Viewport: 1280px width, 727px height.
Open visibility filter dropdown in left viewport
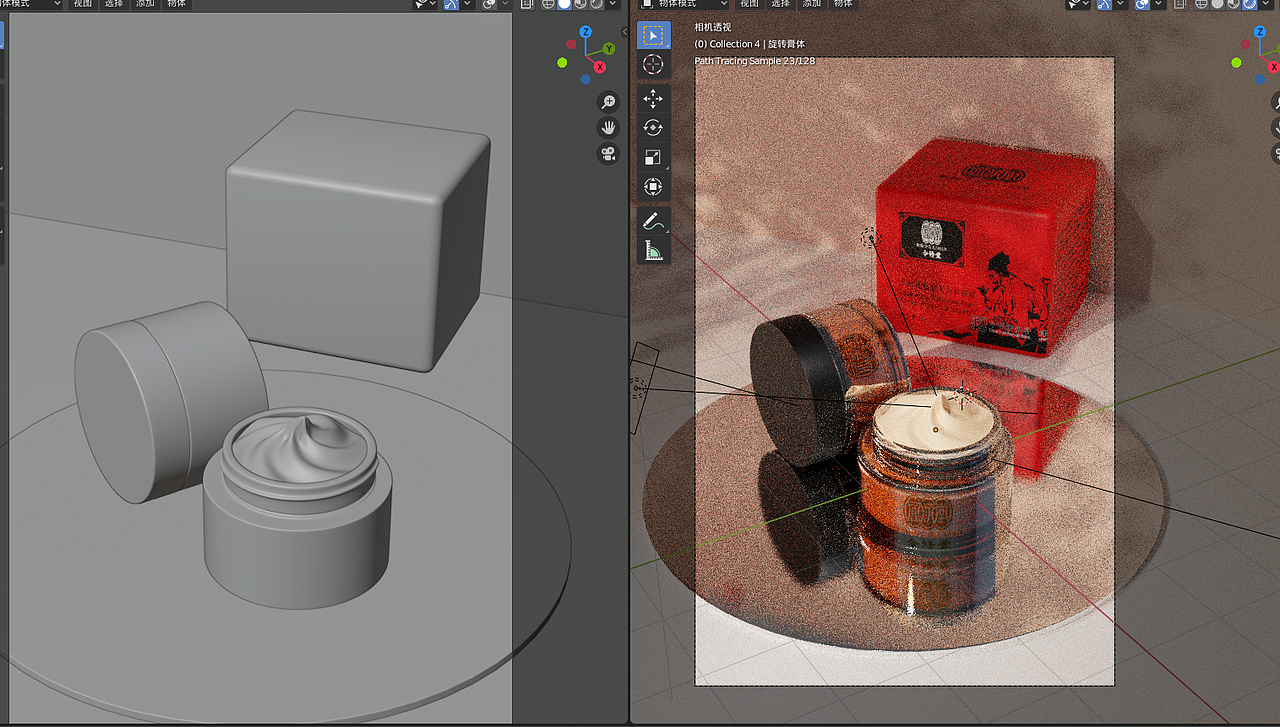click(427, 4)
